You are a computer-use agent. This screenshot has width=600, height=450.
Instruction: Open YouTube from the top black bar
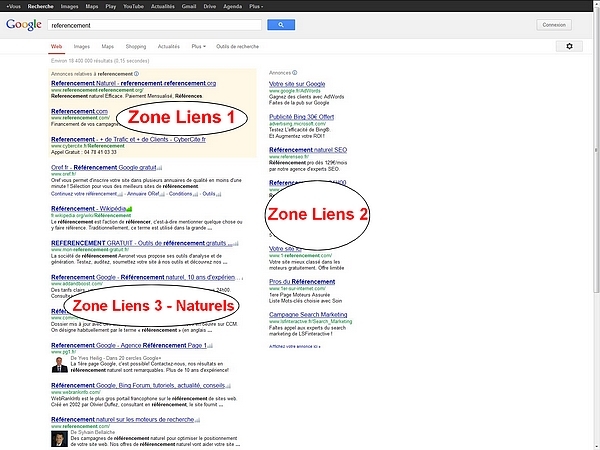tap(134, 7)
